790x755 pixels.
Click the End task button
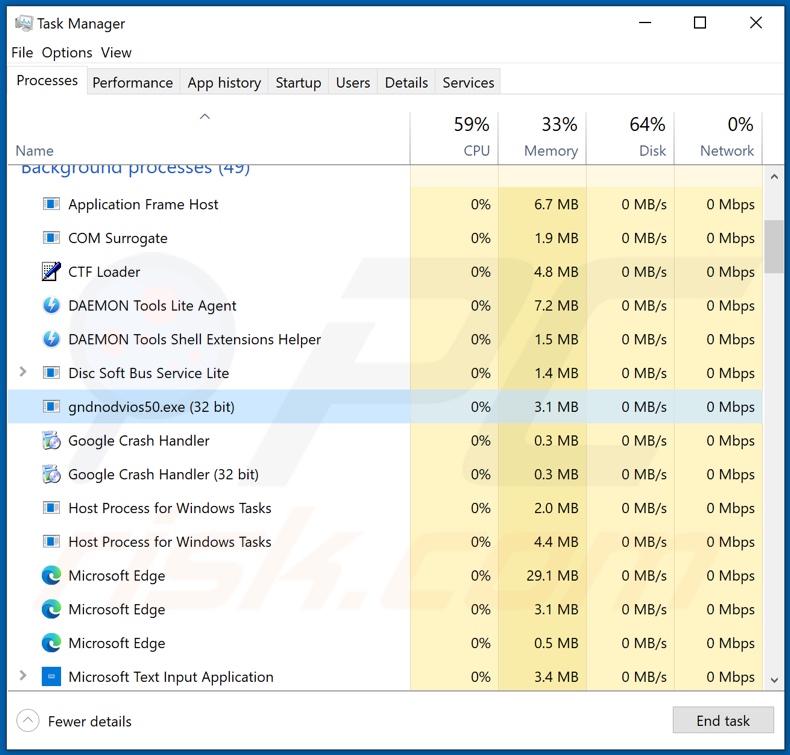tap(723, 721)
